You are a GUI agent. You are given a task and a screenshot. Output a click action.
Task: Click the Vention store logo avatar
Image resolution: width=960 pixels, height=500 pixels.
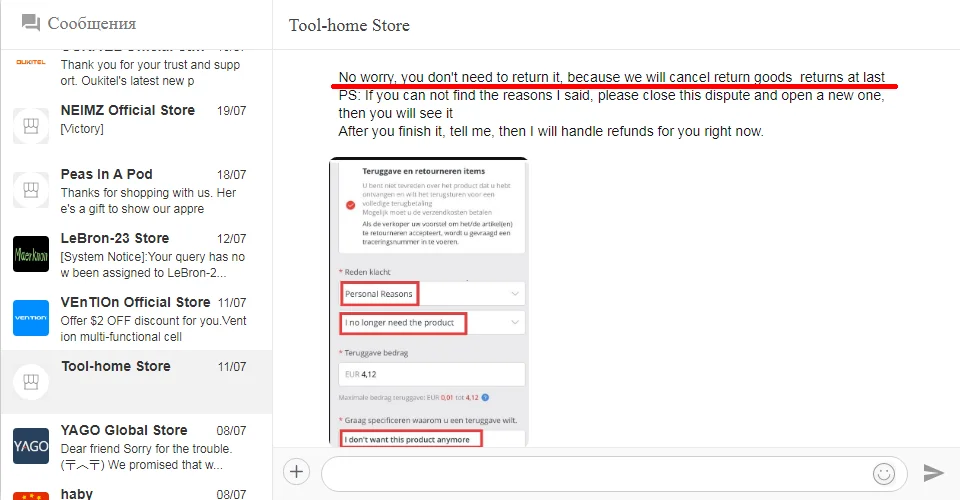(x=31, y=318)
